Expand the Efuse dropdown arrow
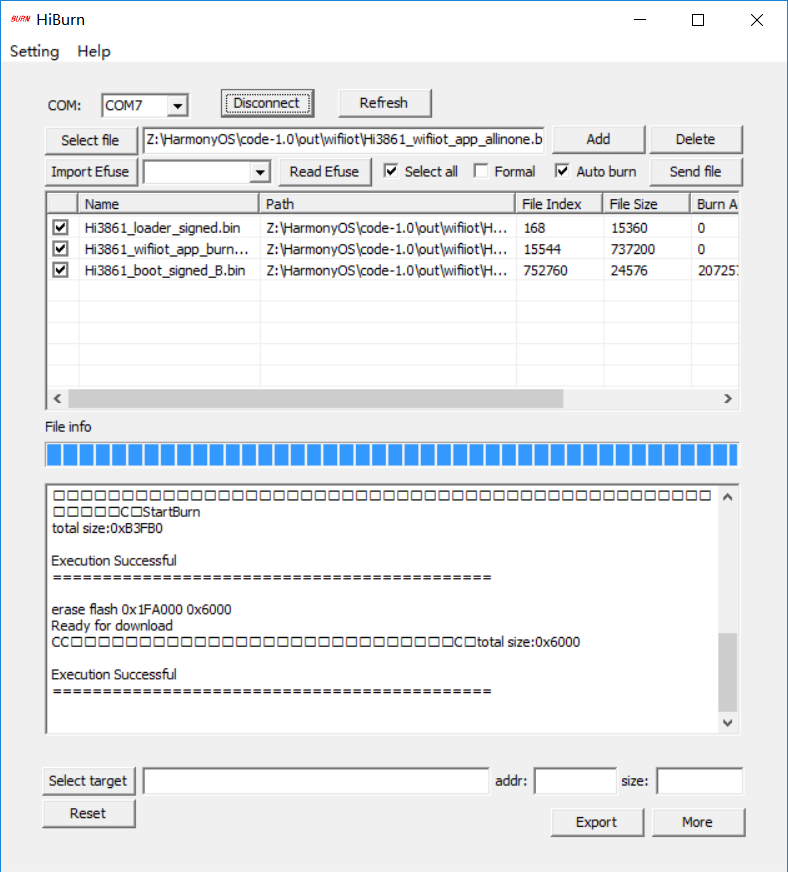The height and width of the screenshot is (872, 788). pos(260,172)
